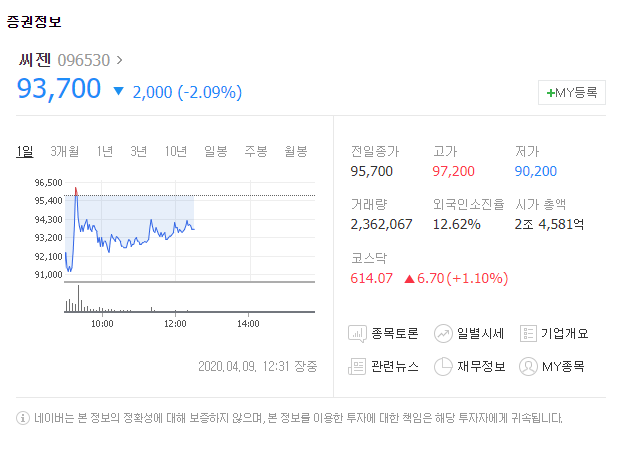Click the blue down-triangle price change icon

(x=118, y=91)
